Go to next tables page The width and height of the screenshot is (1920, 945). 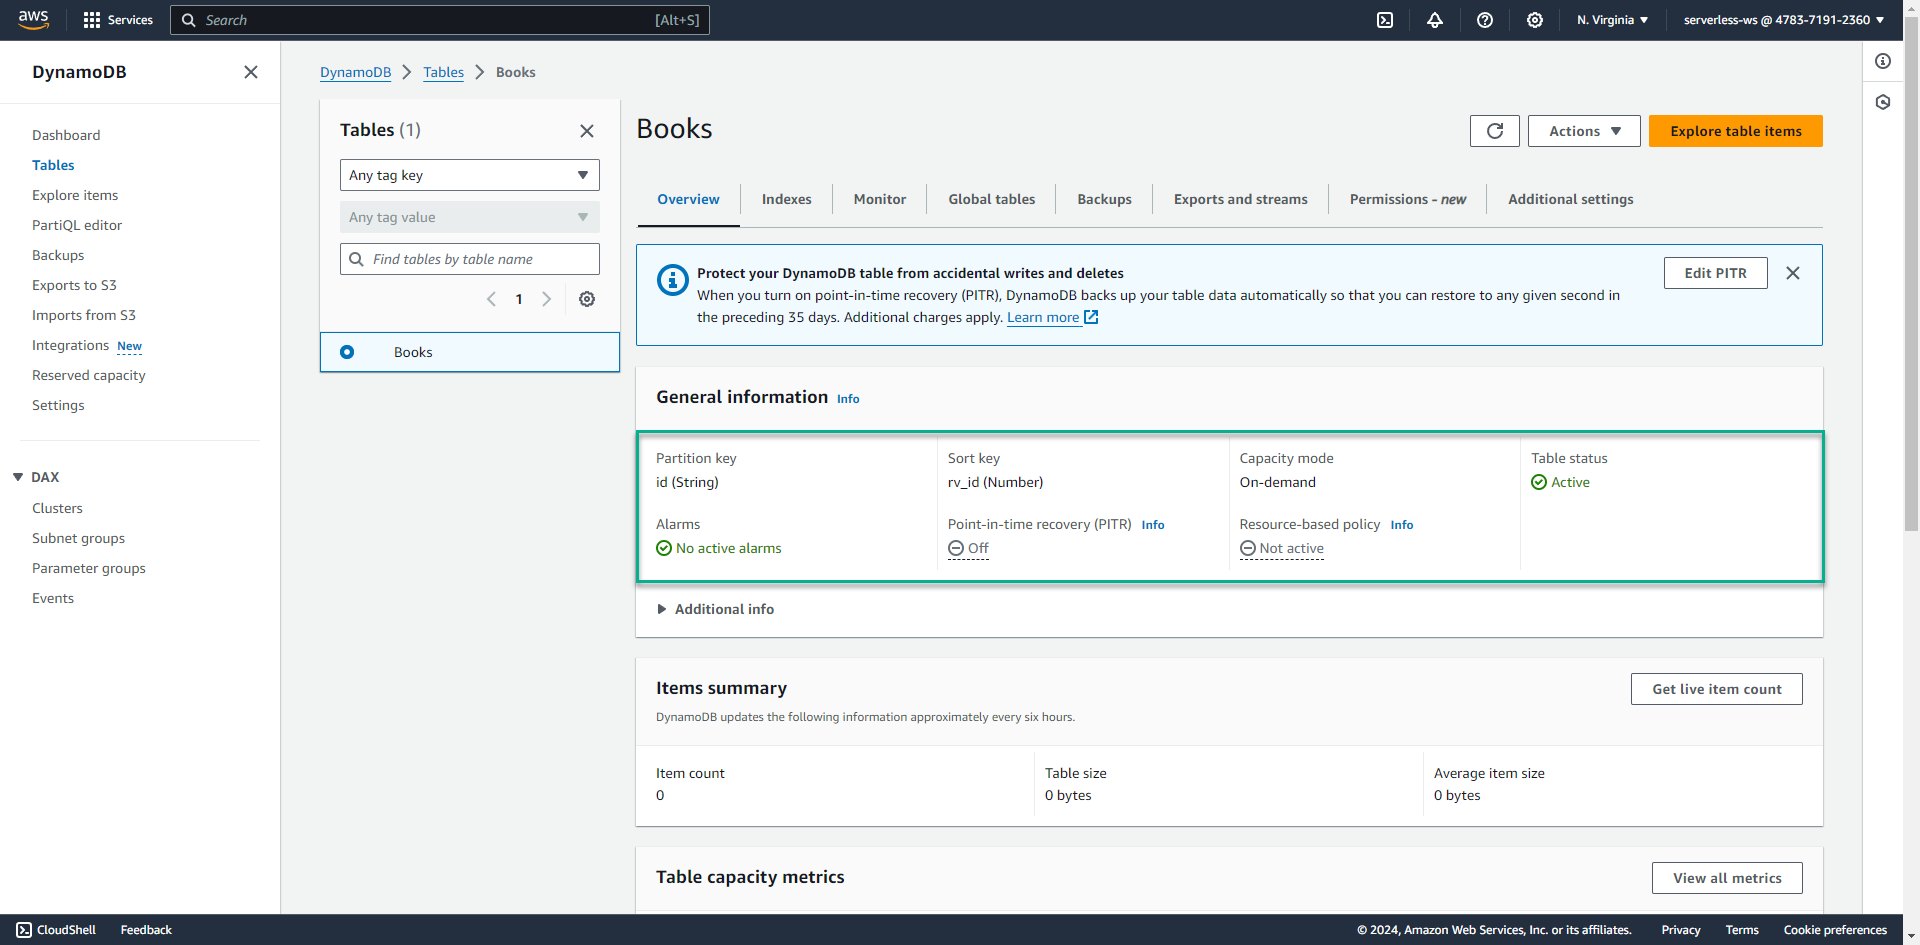[546, 299]
